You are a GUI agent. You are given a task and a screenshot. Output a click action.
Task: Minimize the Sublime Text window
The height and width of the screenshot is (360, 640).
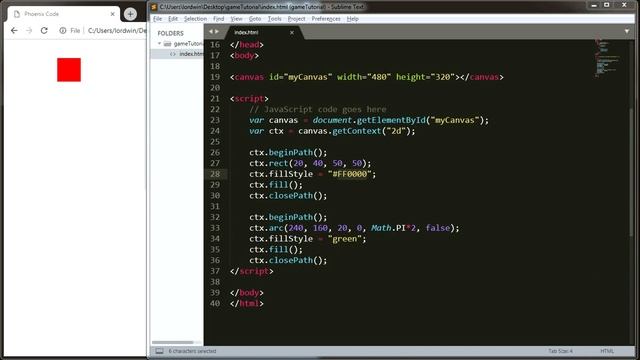point(594,5)
